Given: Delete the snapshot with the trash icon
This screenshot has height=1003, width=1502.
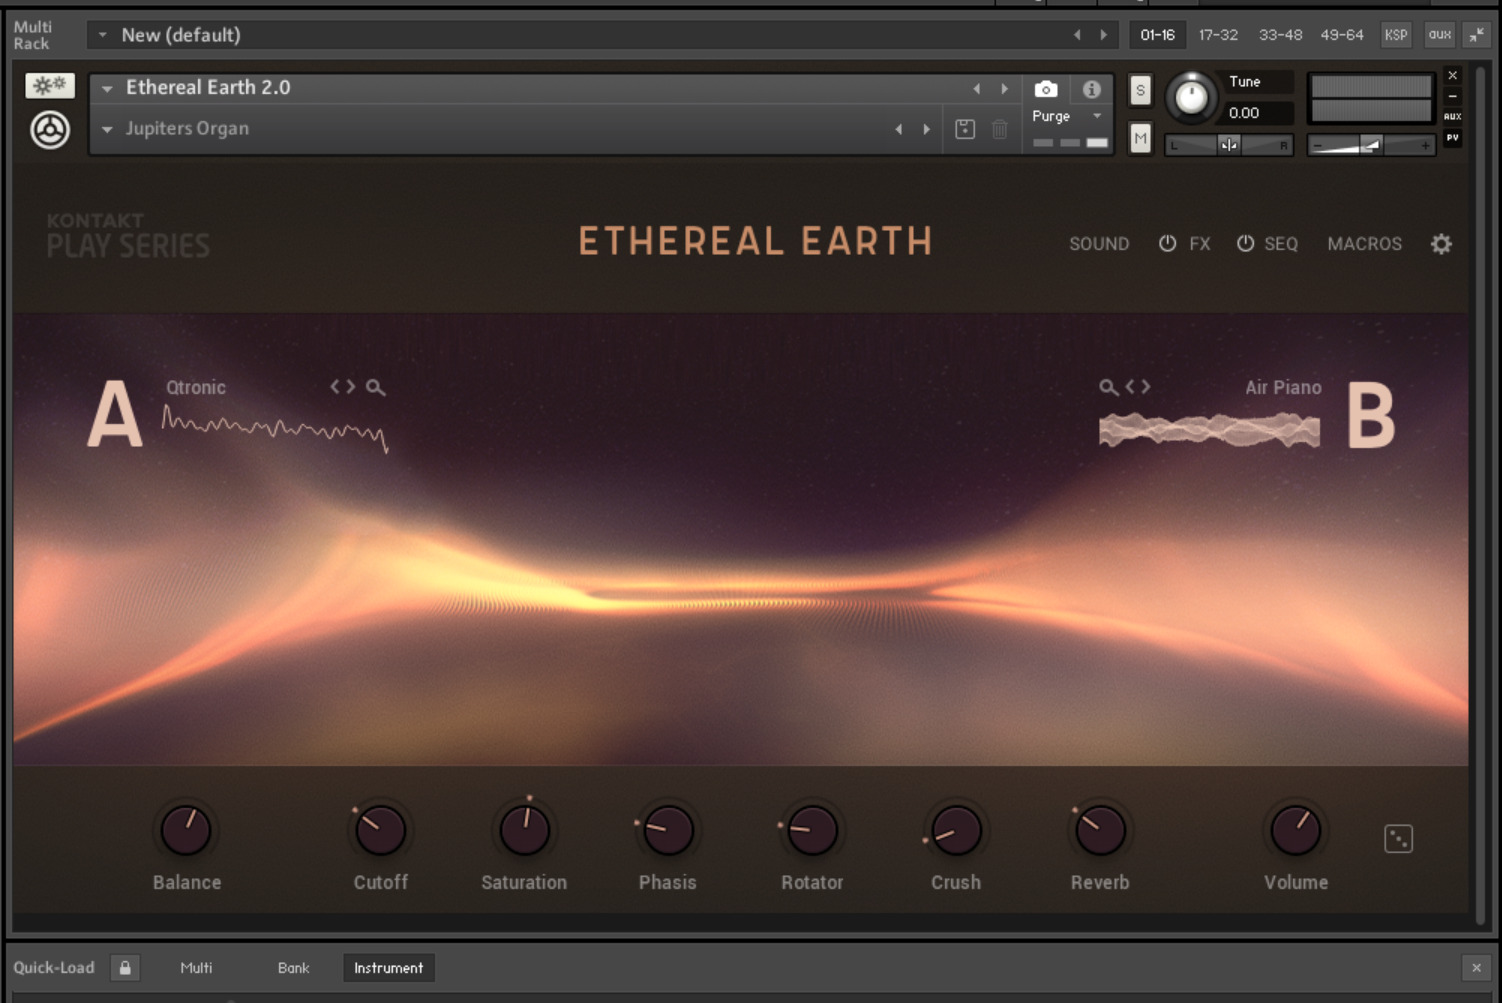Looking at the screenshot, I should pos(1000,129).
